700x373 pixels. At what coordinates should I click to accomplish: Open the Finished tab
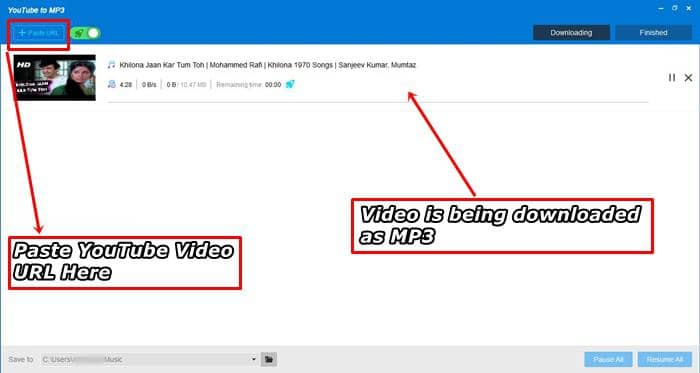653,33
